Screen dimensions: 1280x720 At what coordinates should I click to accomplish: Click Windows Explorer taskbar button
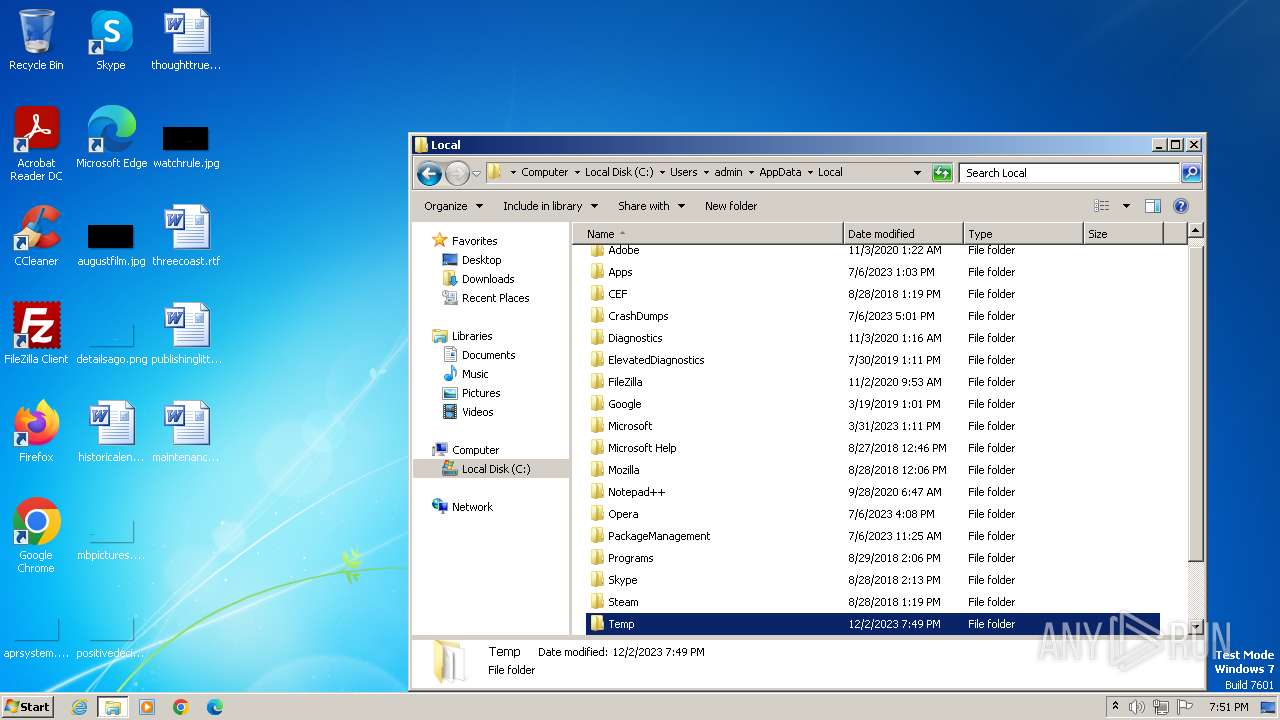pyautogui.click(x=112, y=707)
